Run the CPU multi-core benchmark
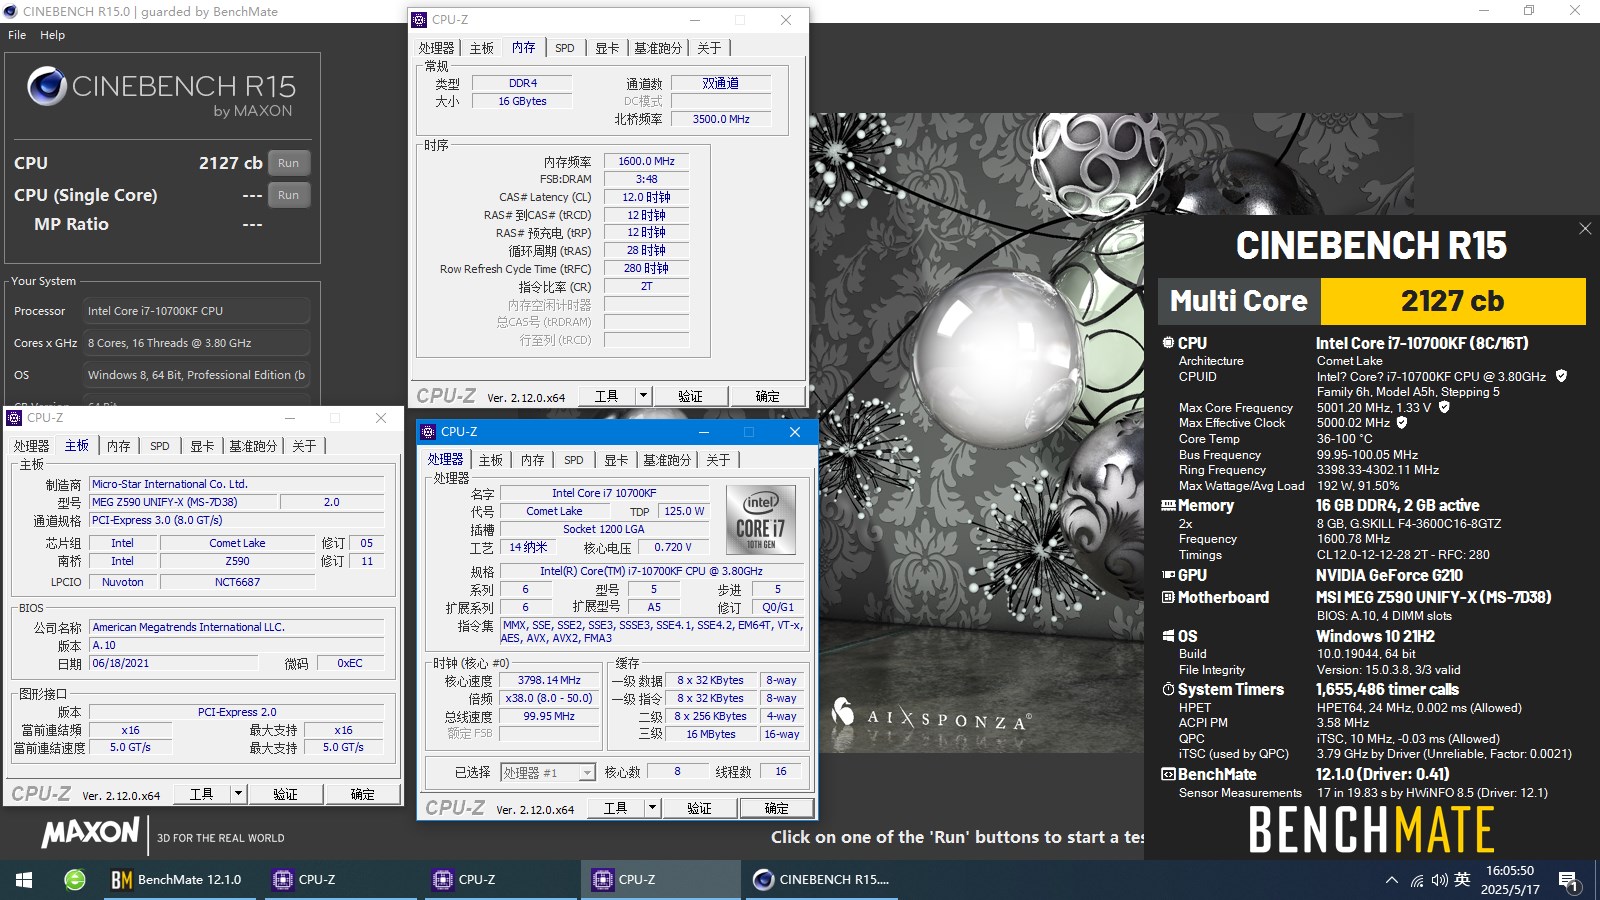 288,163
